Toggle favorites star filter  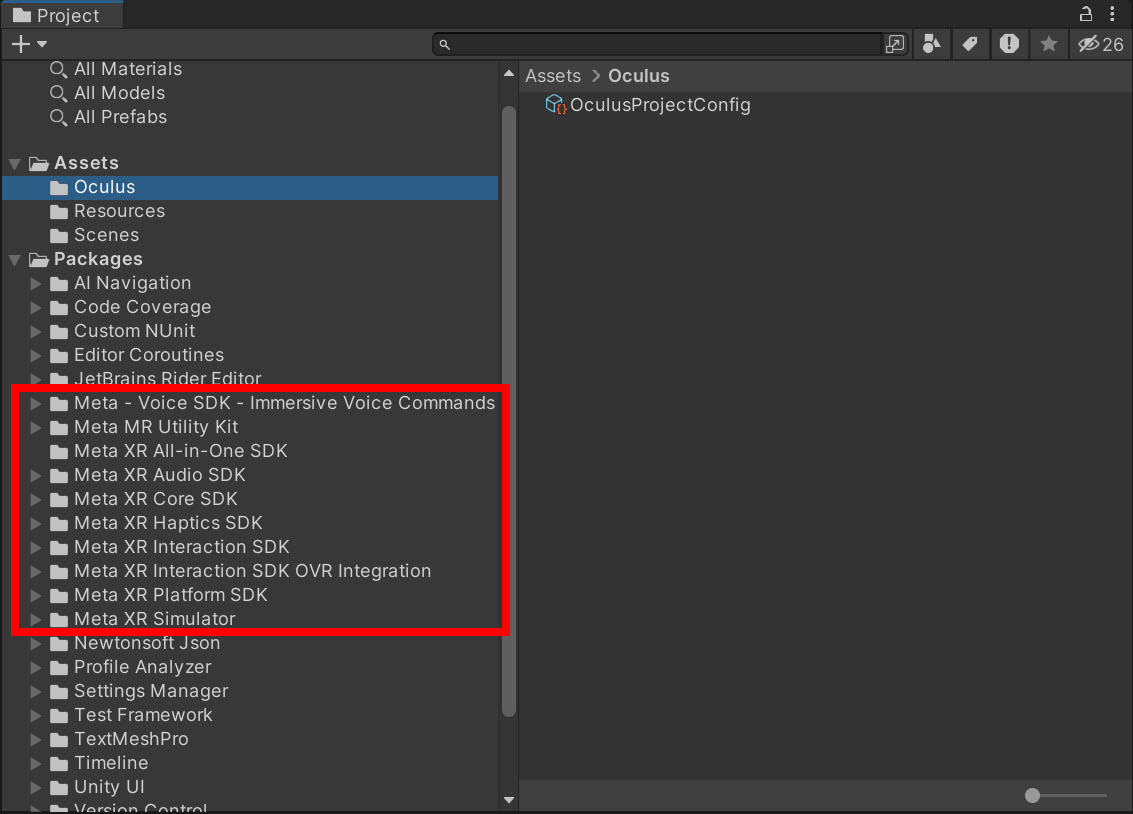click(1048, 44)
